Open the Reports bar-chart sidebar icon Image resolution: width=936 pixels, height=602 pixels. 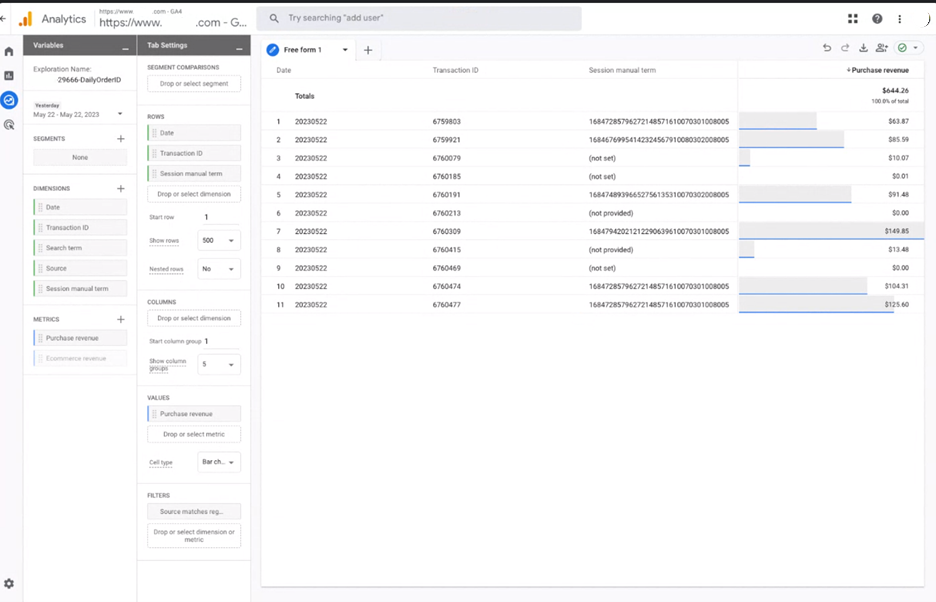9,75
